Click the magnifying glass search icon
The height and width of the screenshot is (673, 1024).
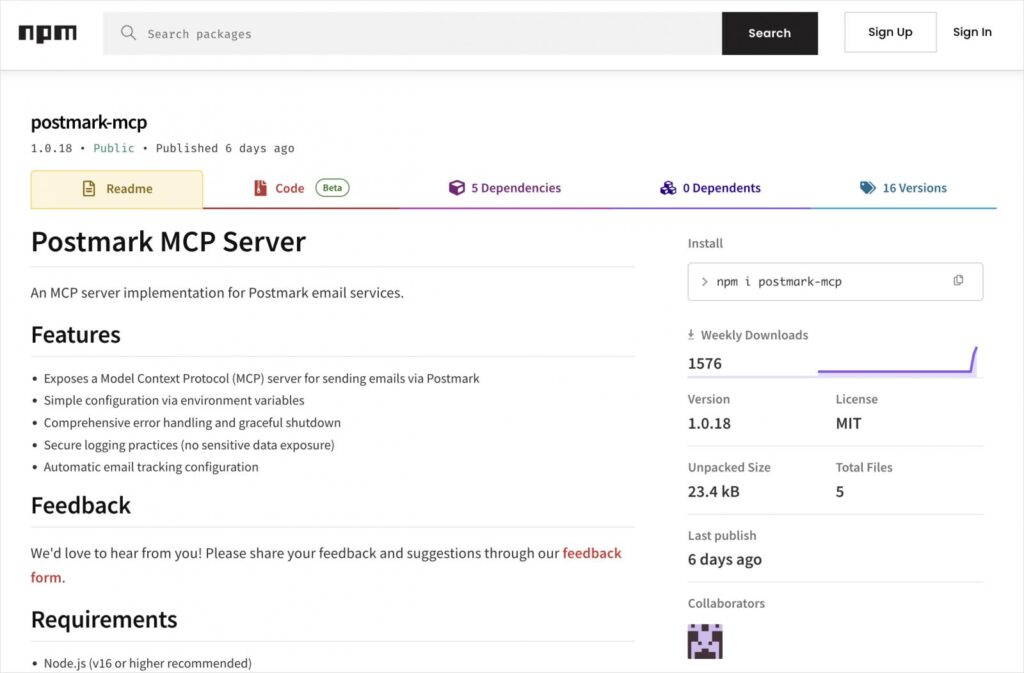128,33
